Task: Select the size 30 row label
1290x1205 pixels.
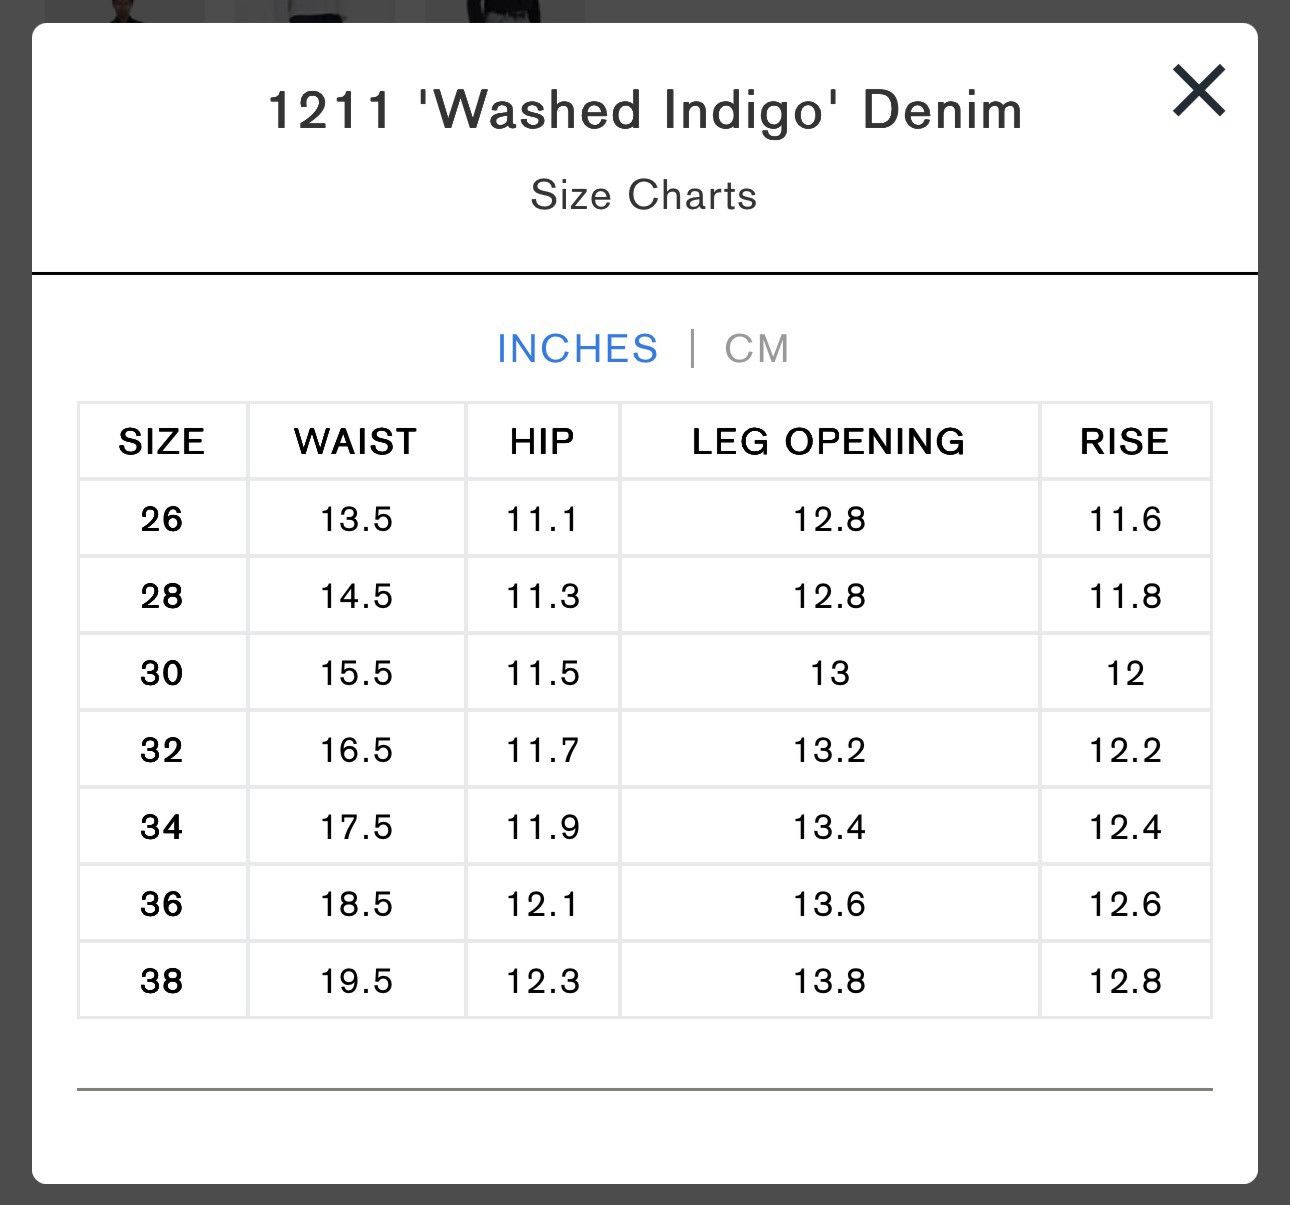Action: (162, 673)
